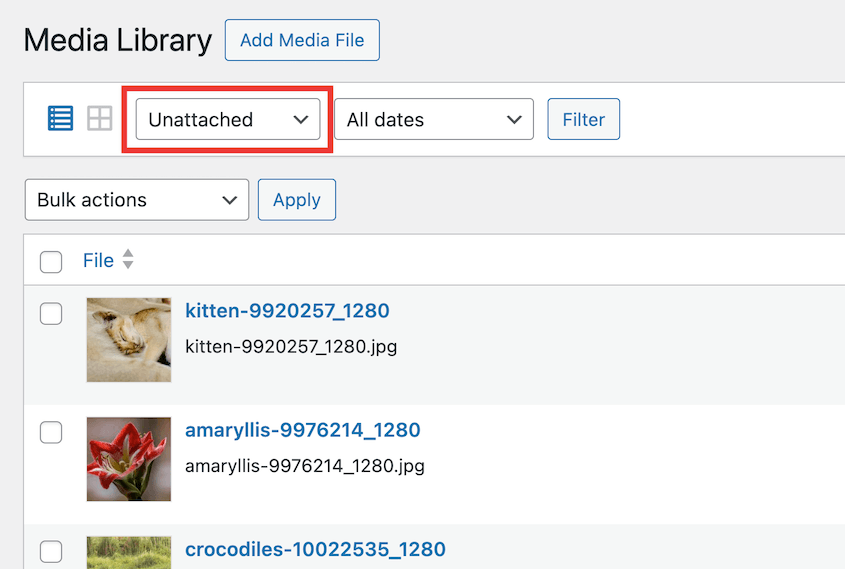
Task: Click the crocodiles image thumbnail
Action: pyautogui.click(x=128, y=553)
